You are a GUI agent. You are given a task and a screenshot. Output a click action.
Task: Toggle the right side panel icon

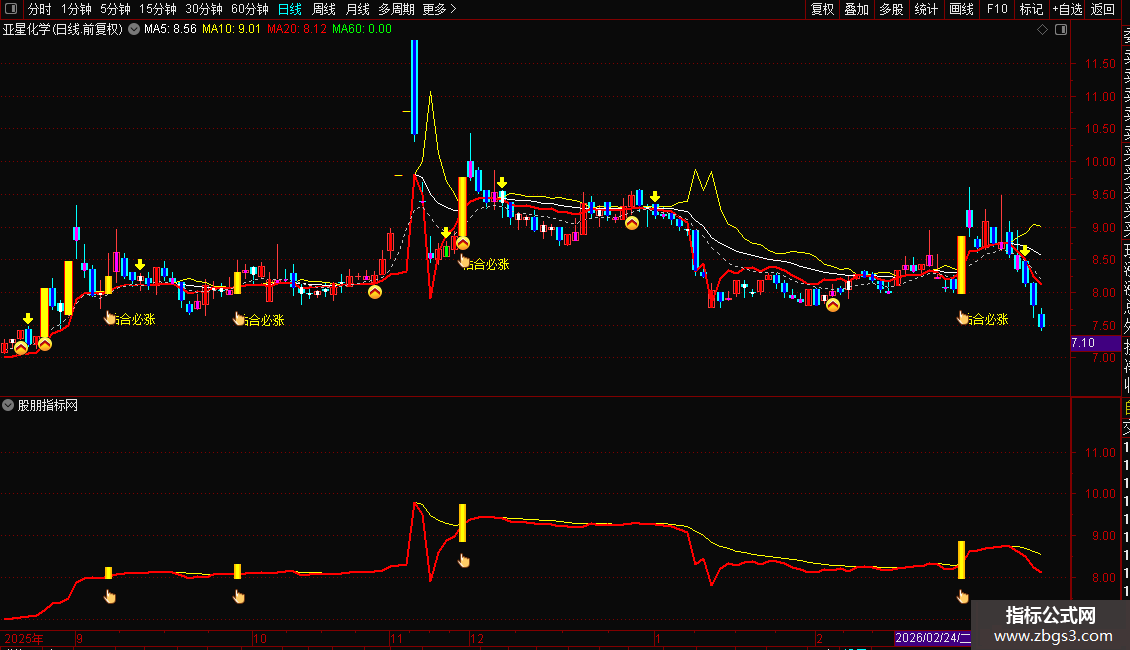(x=1061, y=30)
